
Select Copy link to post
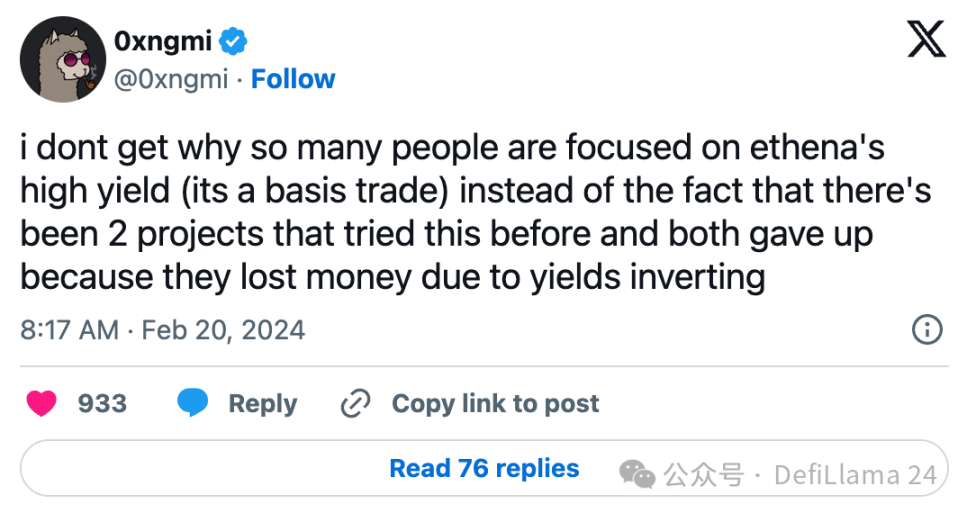pyautogui.click(x=495, y=403)
